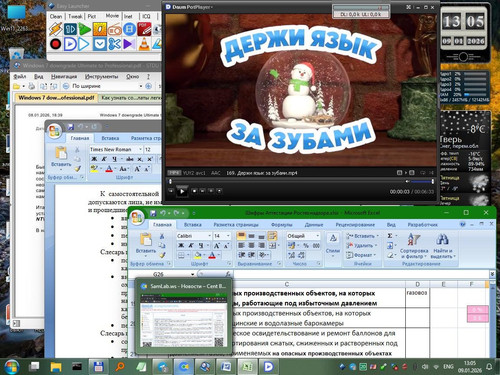The height and width of the screenshot is (375, 500).
Task: Click the percent style icon in Excel
Action: coord(306,246)
